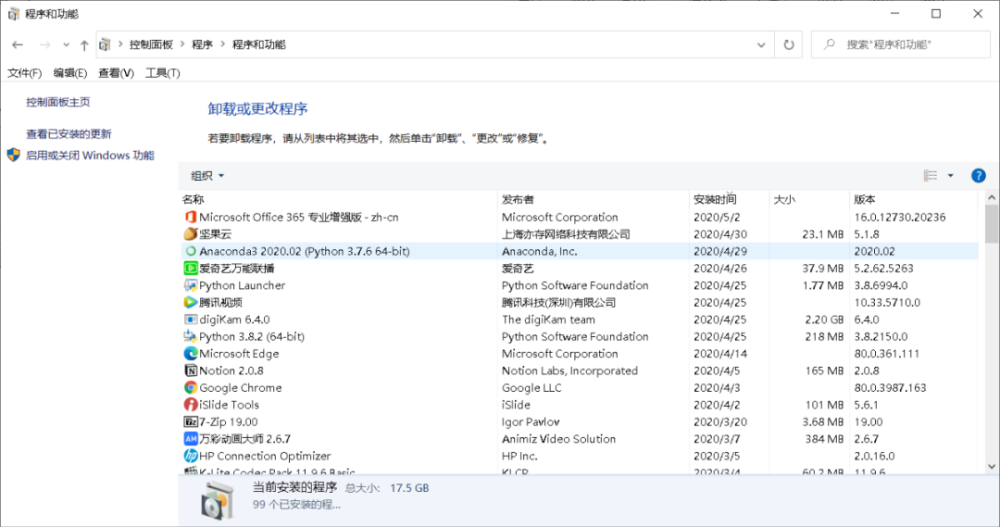This screenshot has height=527, width=1000.
Task: Click 程序 in the breadcrumb
Action: coord(202,45)
